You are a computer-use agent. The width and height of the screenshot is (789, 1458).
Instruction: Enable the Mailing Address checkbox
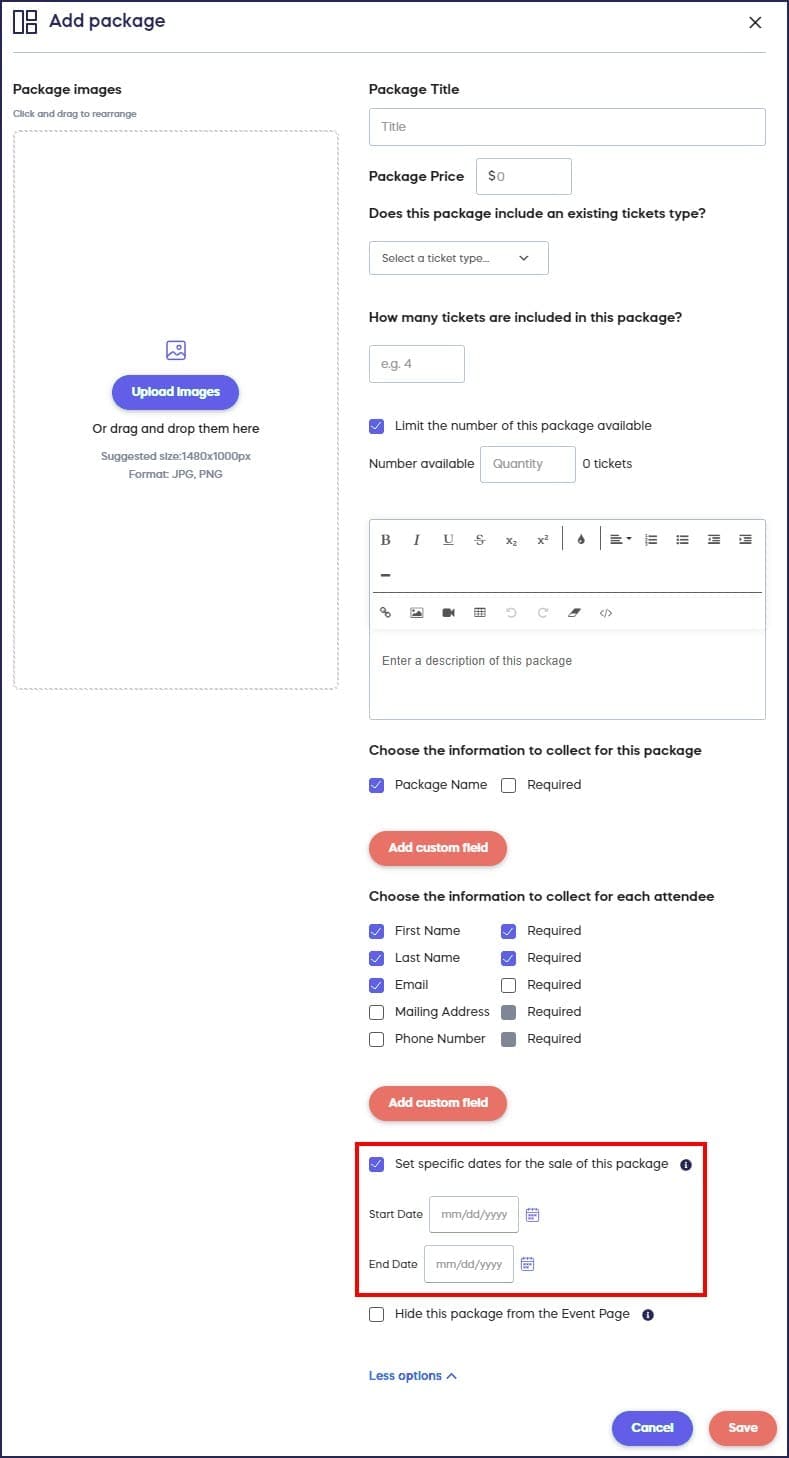click(377, 1012)
